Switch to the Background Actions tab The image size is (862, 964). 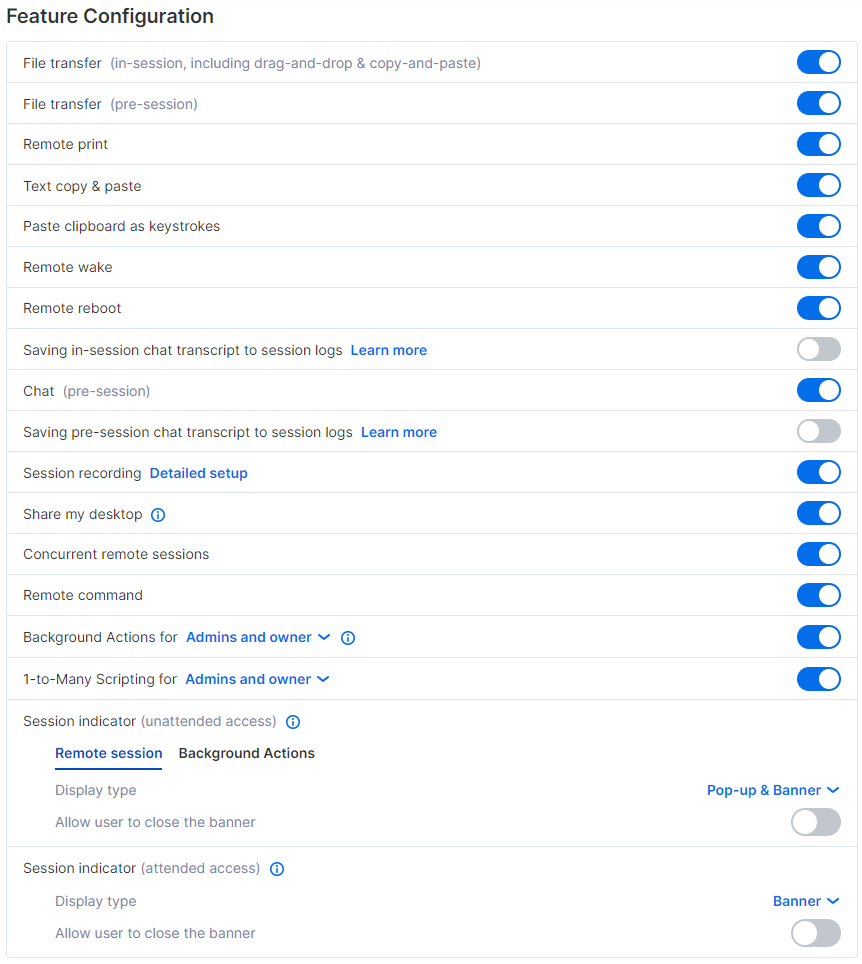point(247,754)
